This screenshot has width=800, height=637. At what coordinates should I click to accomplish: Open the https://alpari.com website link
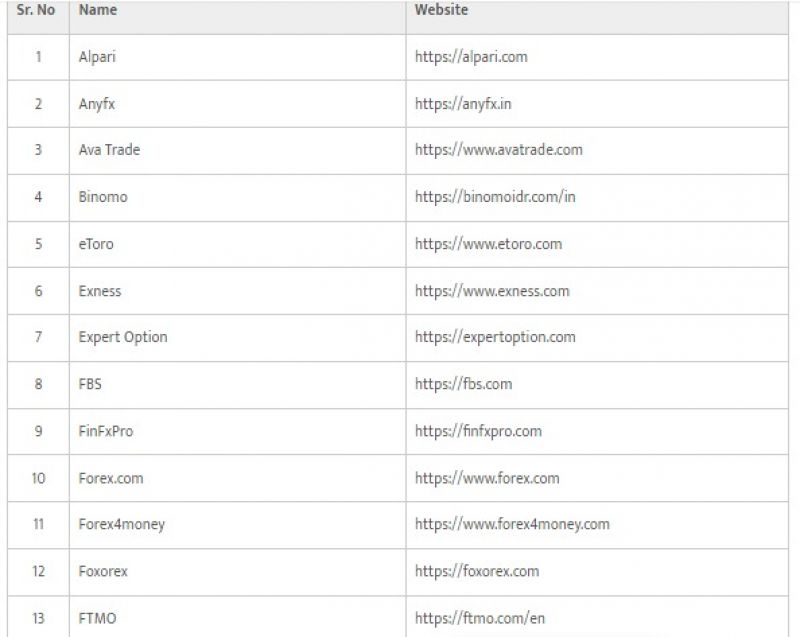(471, 57)
